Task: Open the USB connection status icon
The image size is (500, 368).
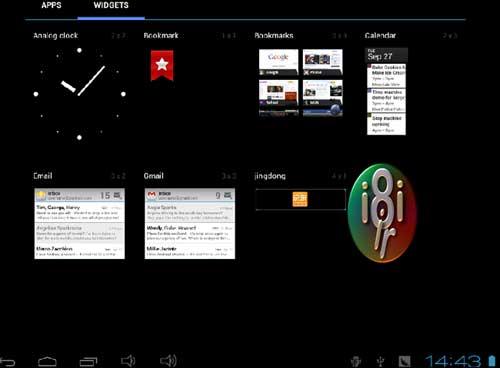Action: 380,361
